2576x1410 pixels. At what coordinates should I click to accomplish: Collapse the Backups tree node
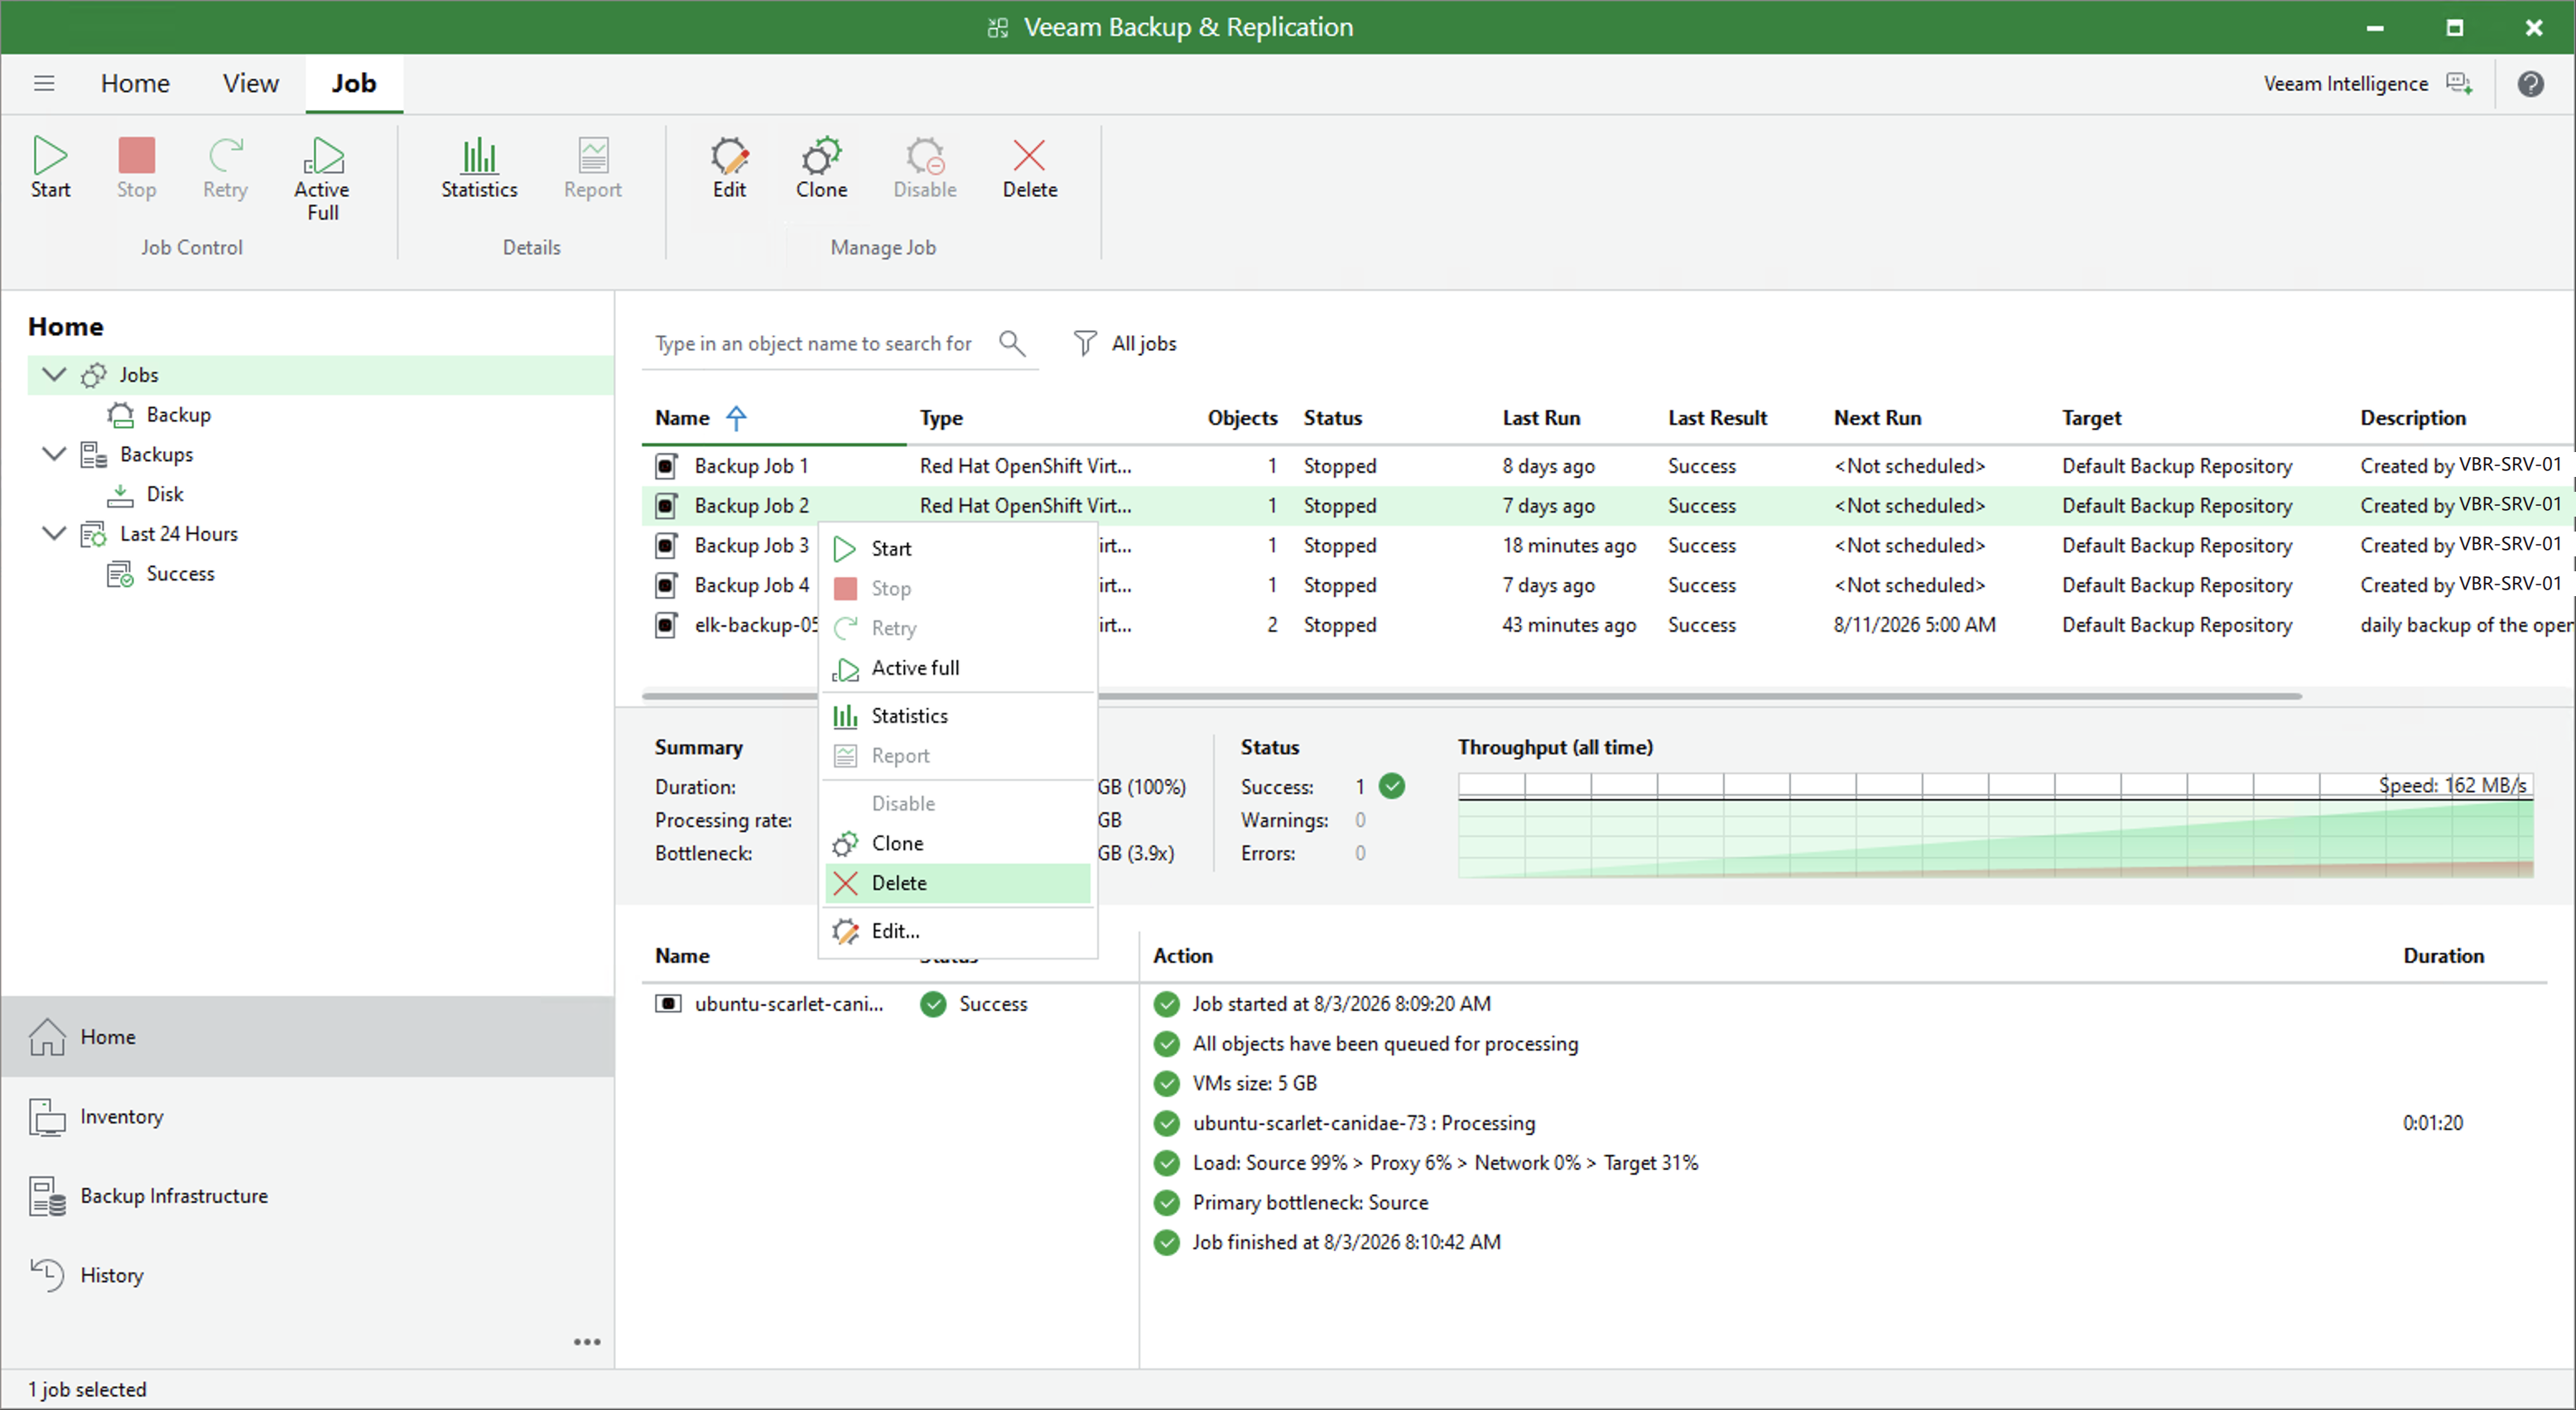tap(54, 453)
